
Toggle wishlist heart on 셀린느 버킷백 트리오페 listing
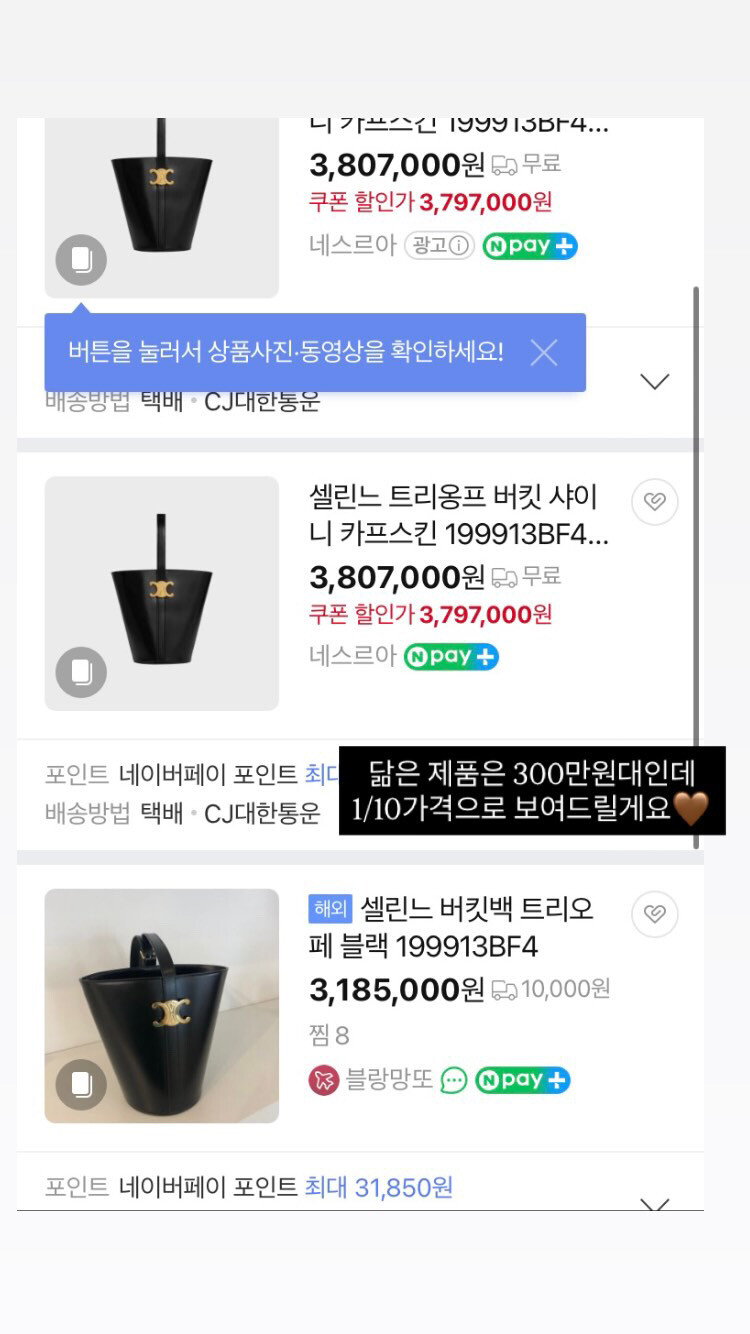(655, 914)
